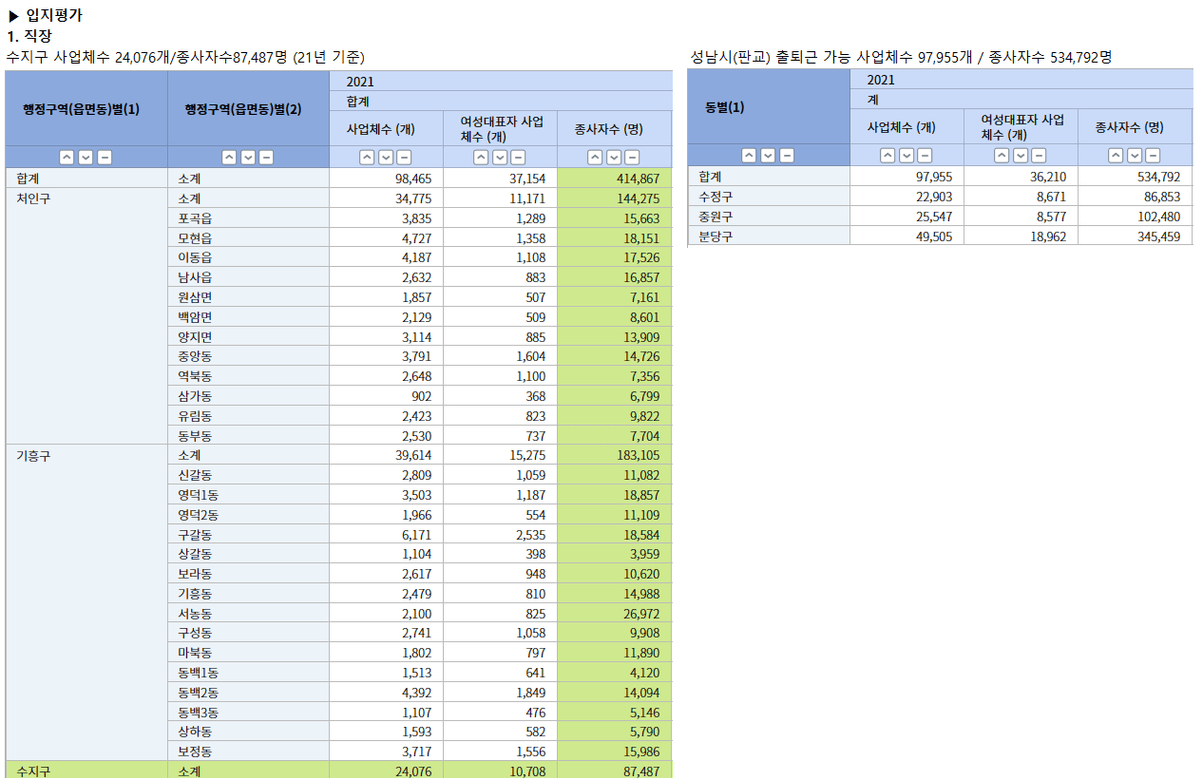The image size is (1203, 778).
Task: Sort ascending 종사자수 in 행정구역 table
Action: [595, 157]
